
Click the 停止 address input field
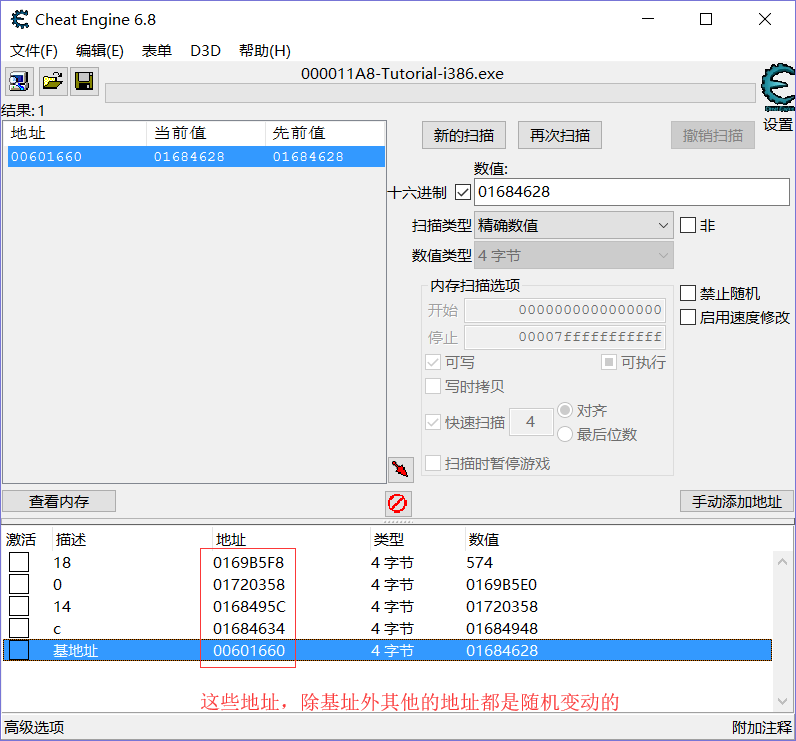pos(565,337)
